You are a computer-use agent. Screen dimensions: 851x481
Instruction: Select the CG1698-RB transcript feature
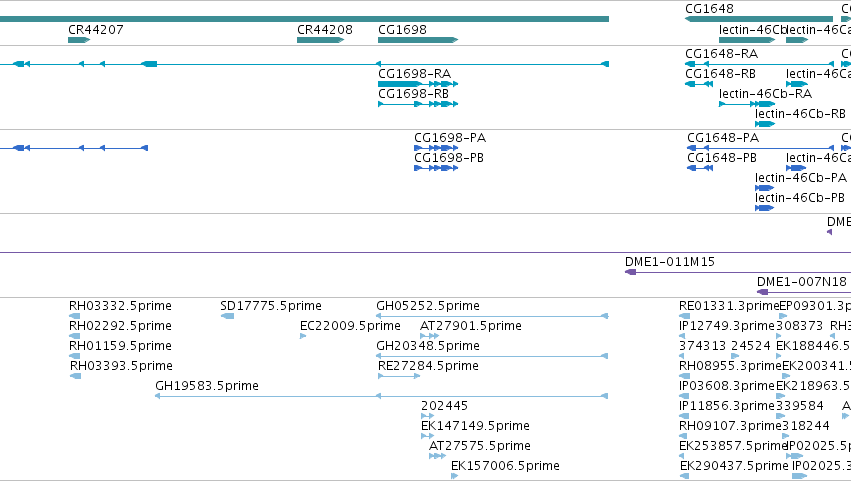418,104
